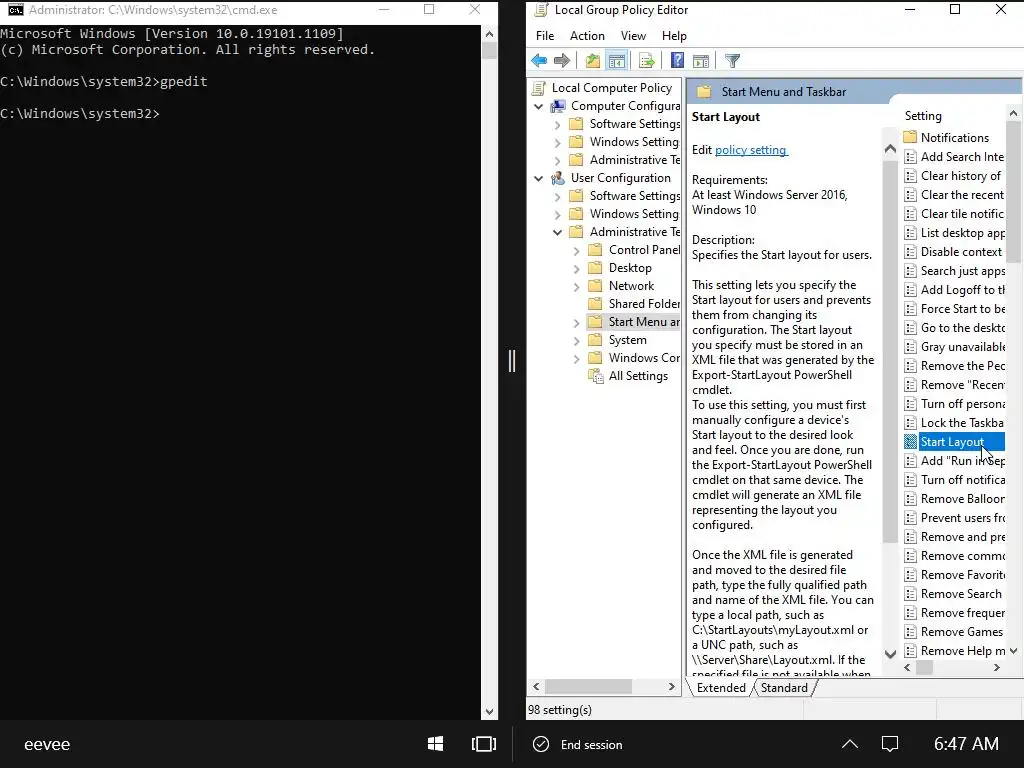The width and height of the screenshot is (1024, 768).
Task: Open the Help menu
Action: click(674, 36)
